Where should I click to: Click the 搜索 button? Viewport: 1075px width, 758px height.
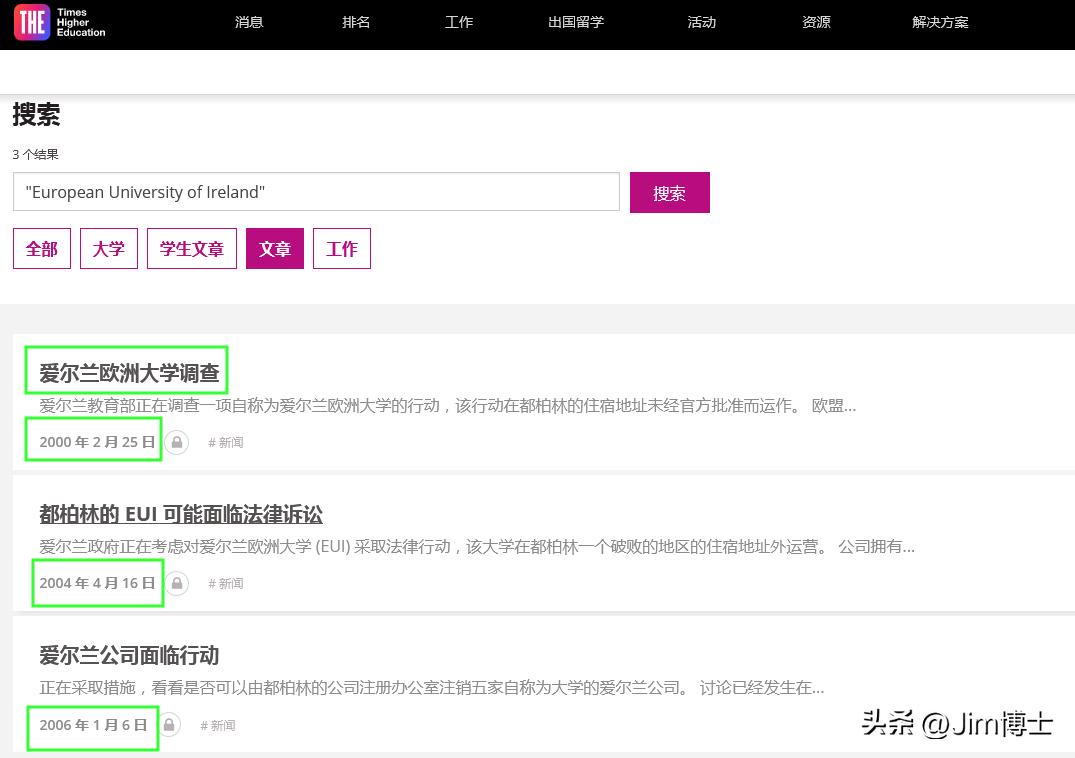tap(669, 193)
